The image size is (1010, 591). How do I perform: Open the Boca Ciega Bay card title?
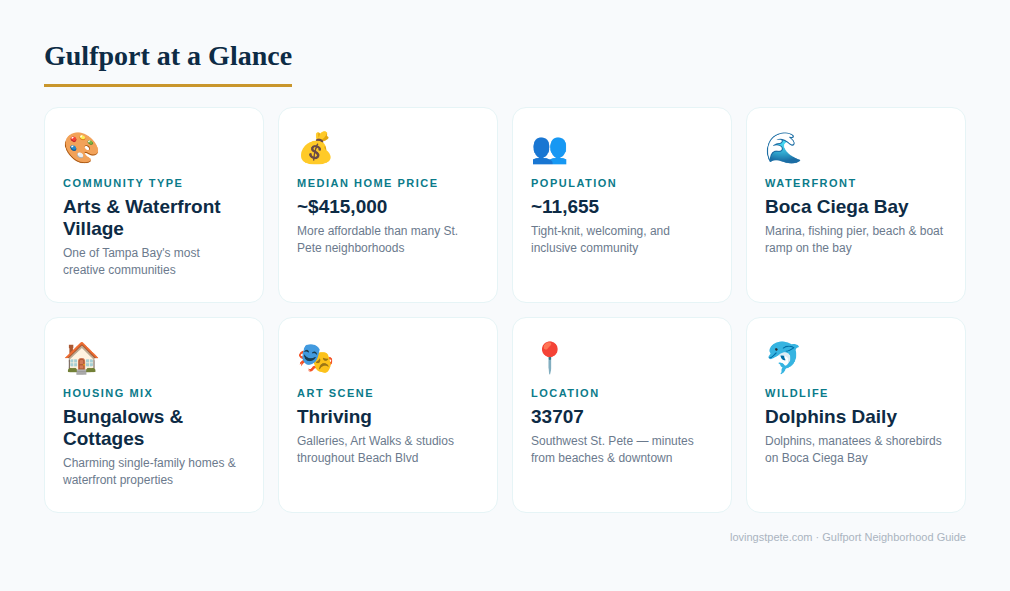836,207
